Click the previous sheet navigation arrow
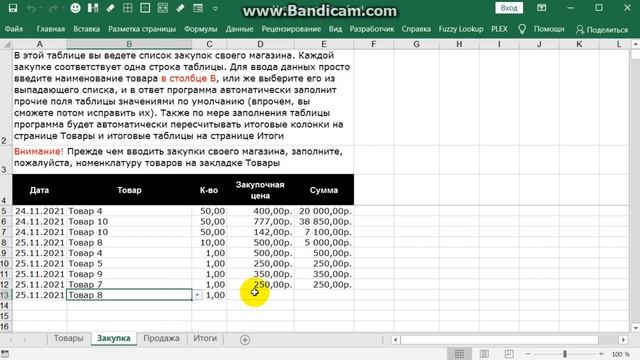640x360 pixels. [x=11, y=340]
